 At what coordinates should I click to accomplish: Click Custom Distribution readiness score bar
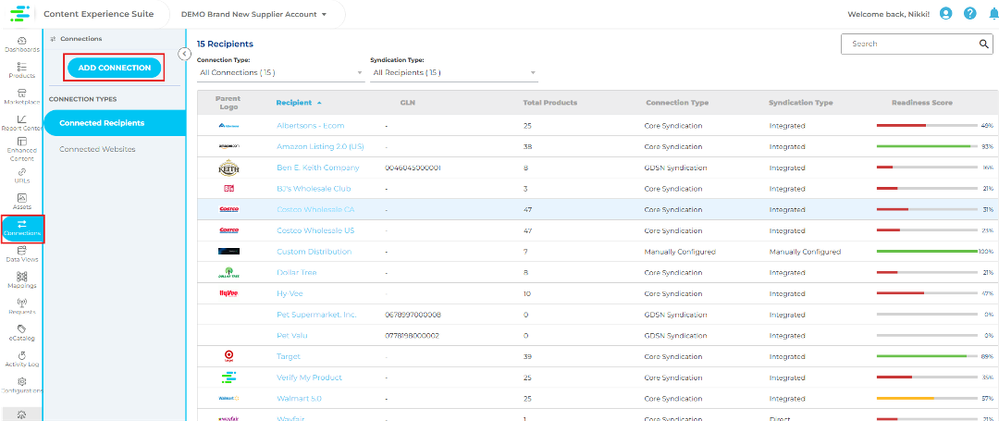[x=927, y=252]
